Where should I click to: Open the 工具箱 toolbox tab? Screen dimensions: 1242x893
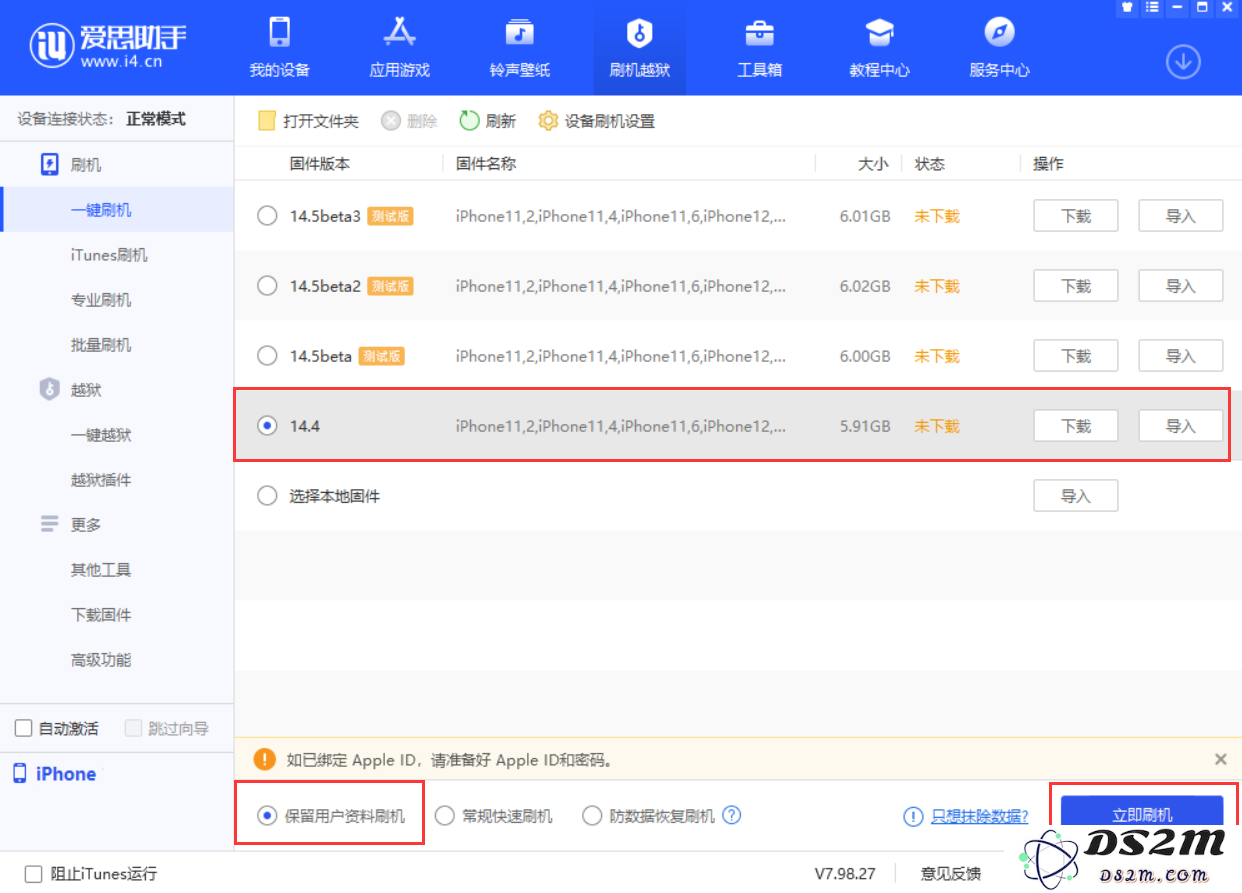(x=759, y=48)
